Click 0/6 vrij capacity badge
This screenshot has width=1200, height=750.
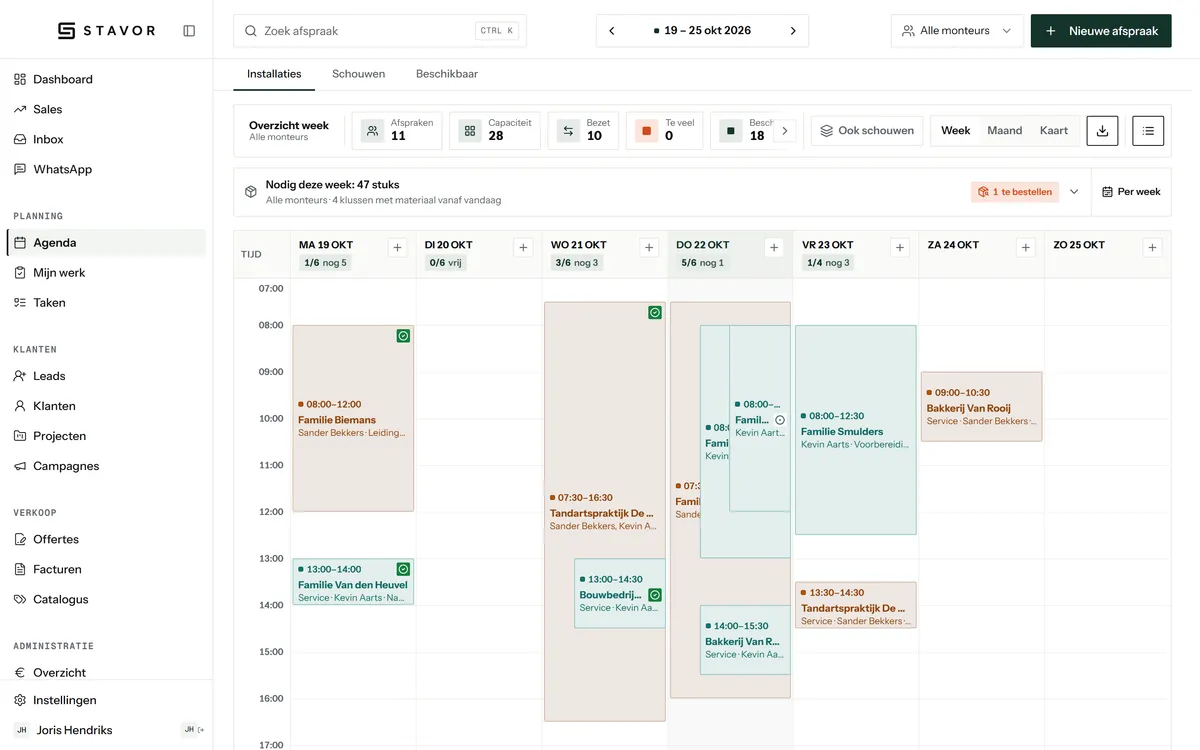(445, 263)
